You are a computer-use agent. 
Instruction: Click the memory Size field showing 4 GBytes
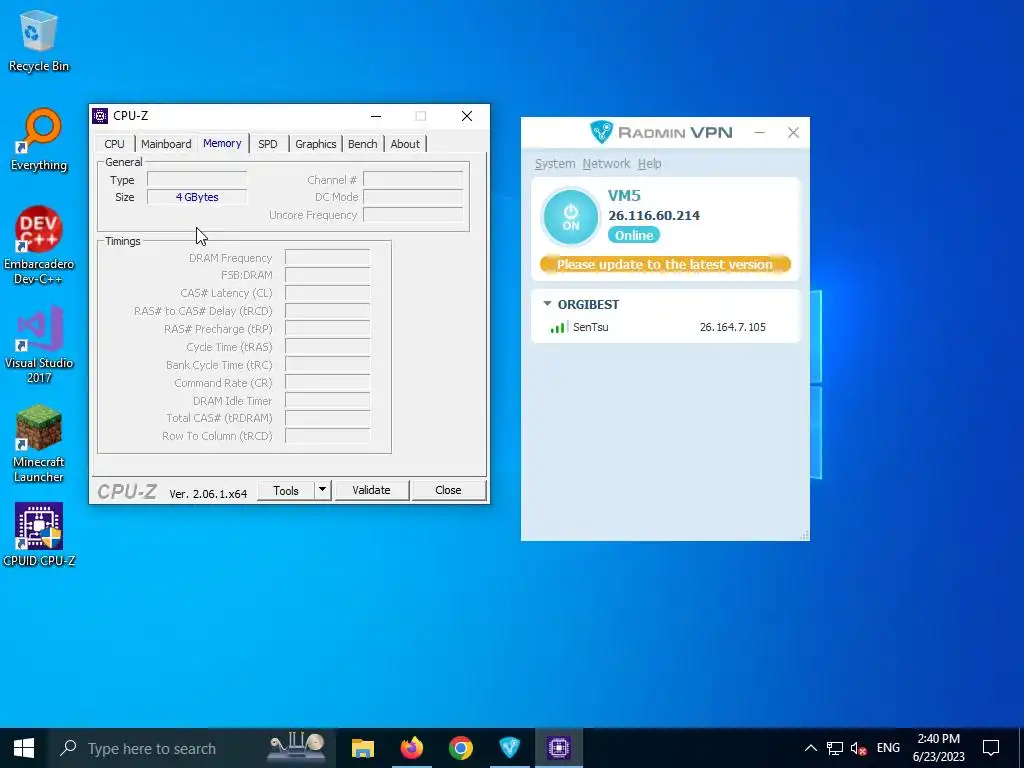point(197,197)
